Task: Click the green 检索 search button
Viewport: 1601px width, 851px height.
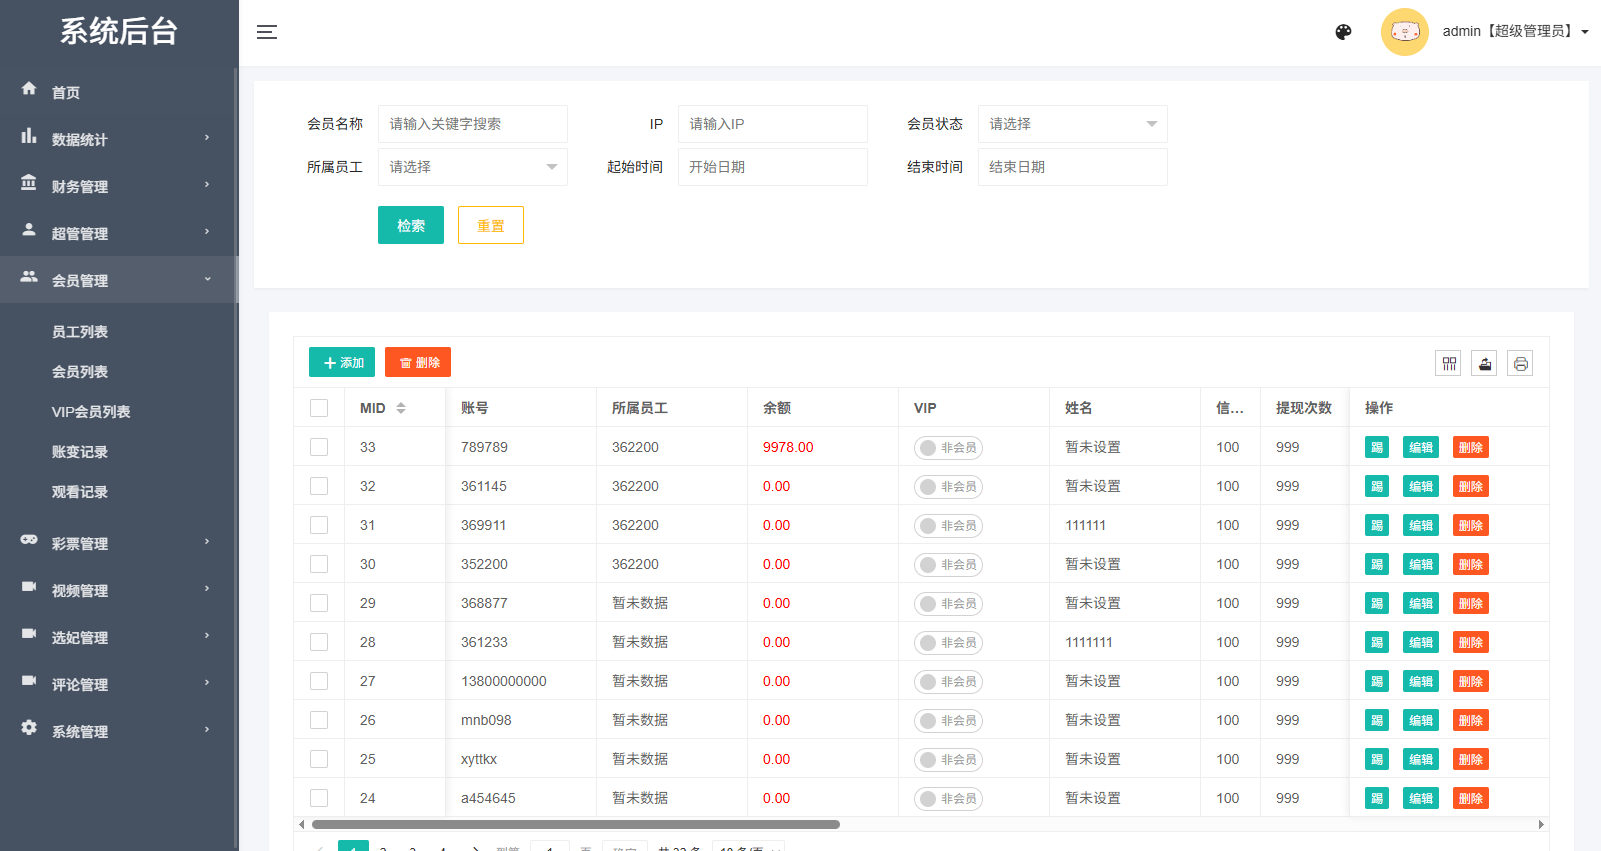Action: [410, 226]
